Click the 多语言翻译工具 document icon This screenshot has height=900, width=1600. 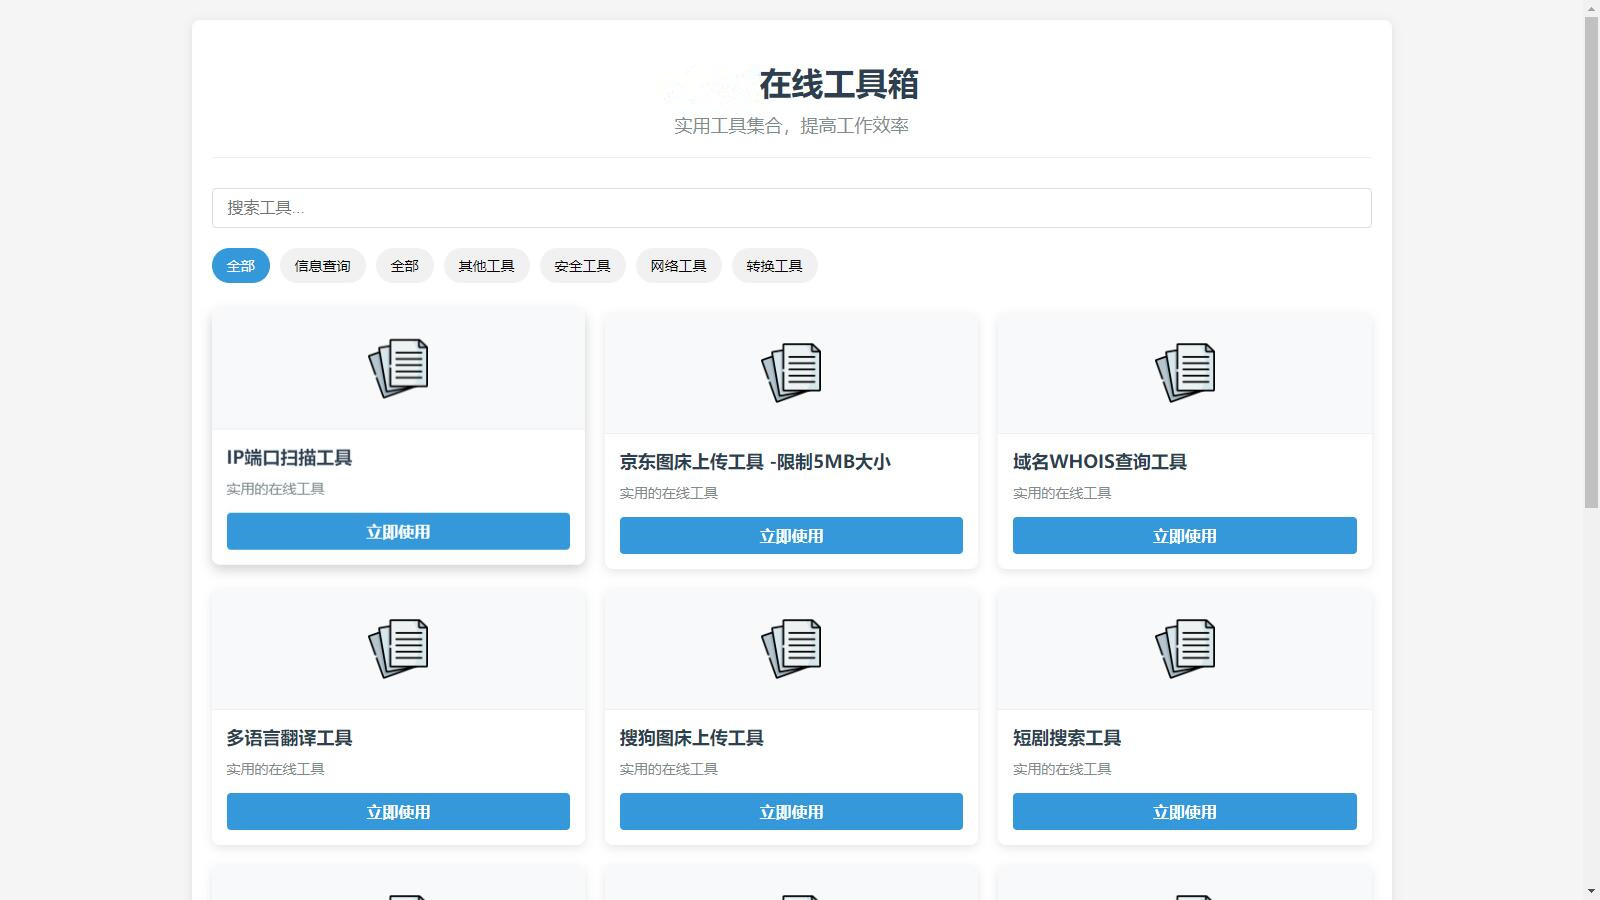click(x=398, y=647)
